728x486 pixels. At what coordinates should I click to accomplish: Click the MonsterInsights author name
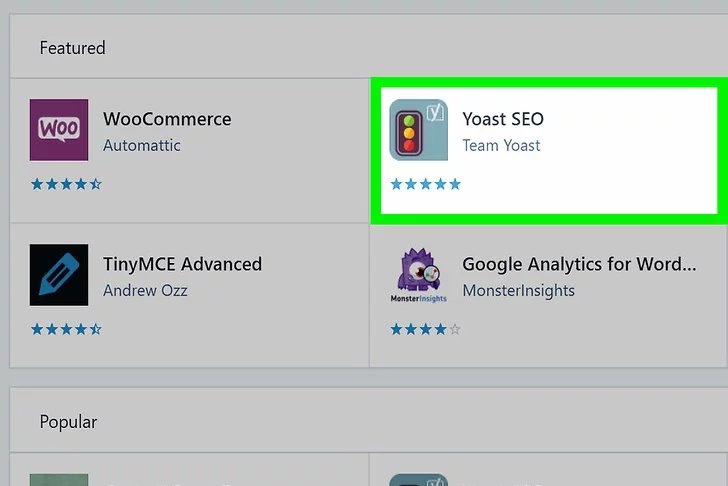click(x=518, y=291)
